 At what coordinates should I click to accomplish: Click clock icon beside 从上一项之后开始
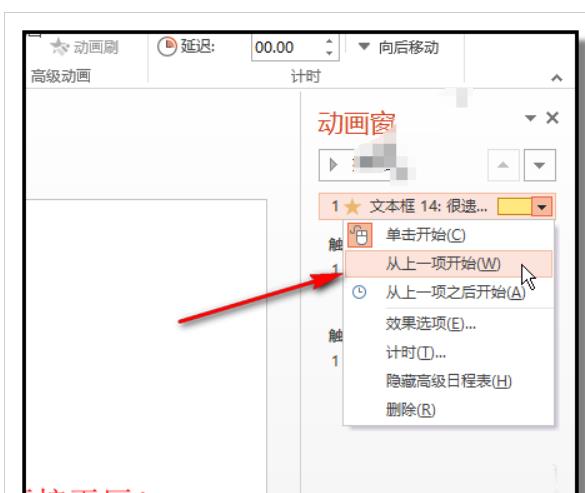tap(359, 292)
